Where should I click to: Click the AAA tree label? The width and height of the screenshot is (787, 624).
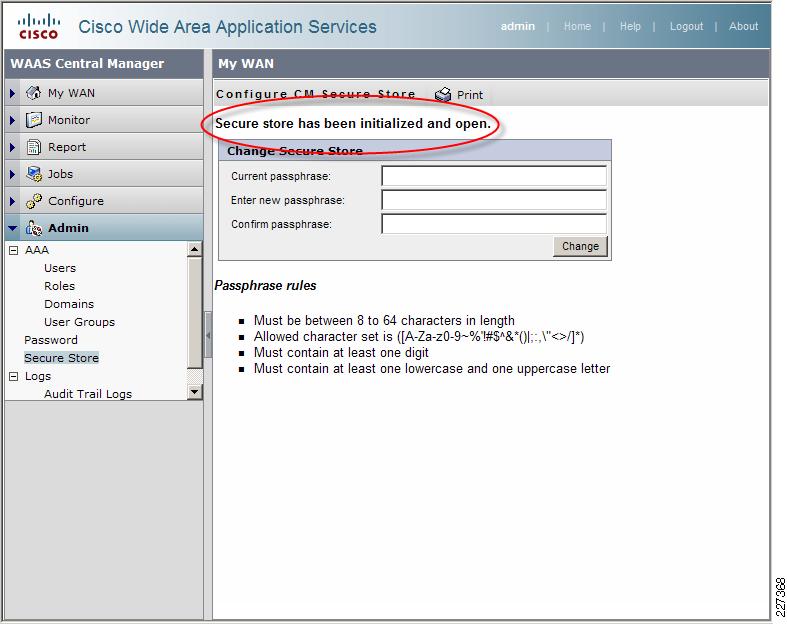pos(37,250)
